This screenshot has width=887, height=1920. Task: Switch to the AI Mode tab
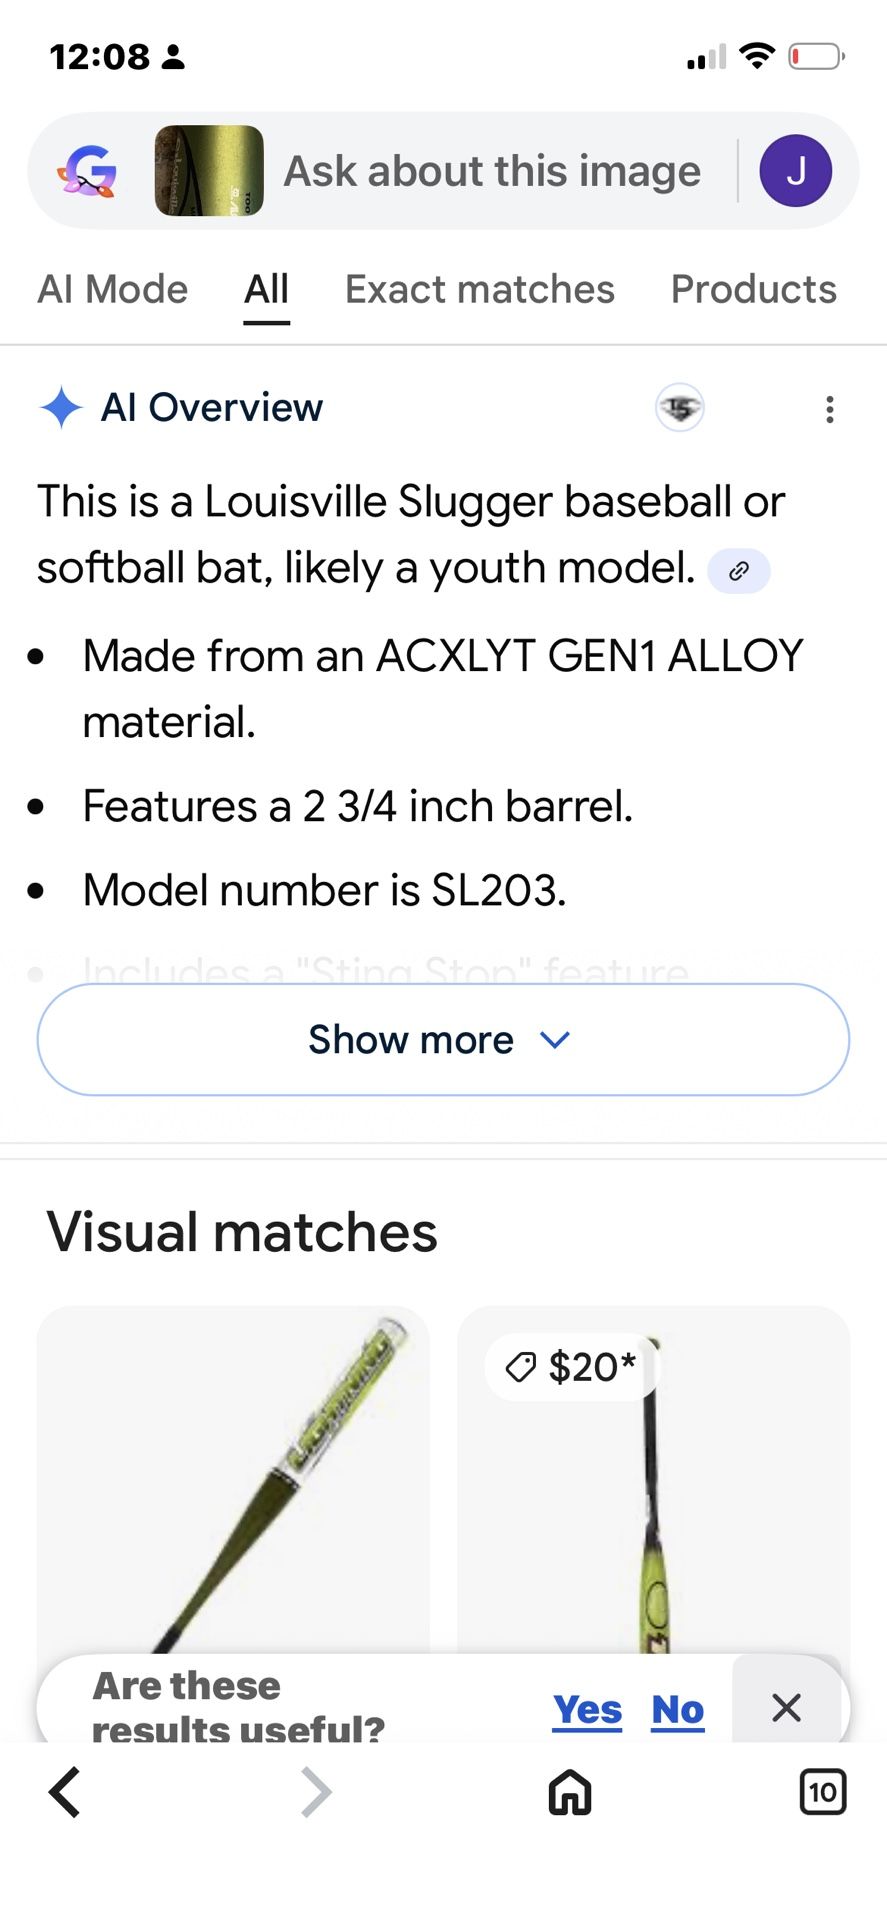pyautogui.click(x=113, y=290)
